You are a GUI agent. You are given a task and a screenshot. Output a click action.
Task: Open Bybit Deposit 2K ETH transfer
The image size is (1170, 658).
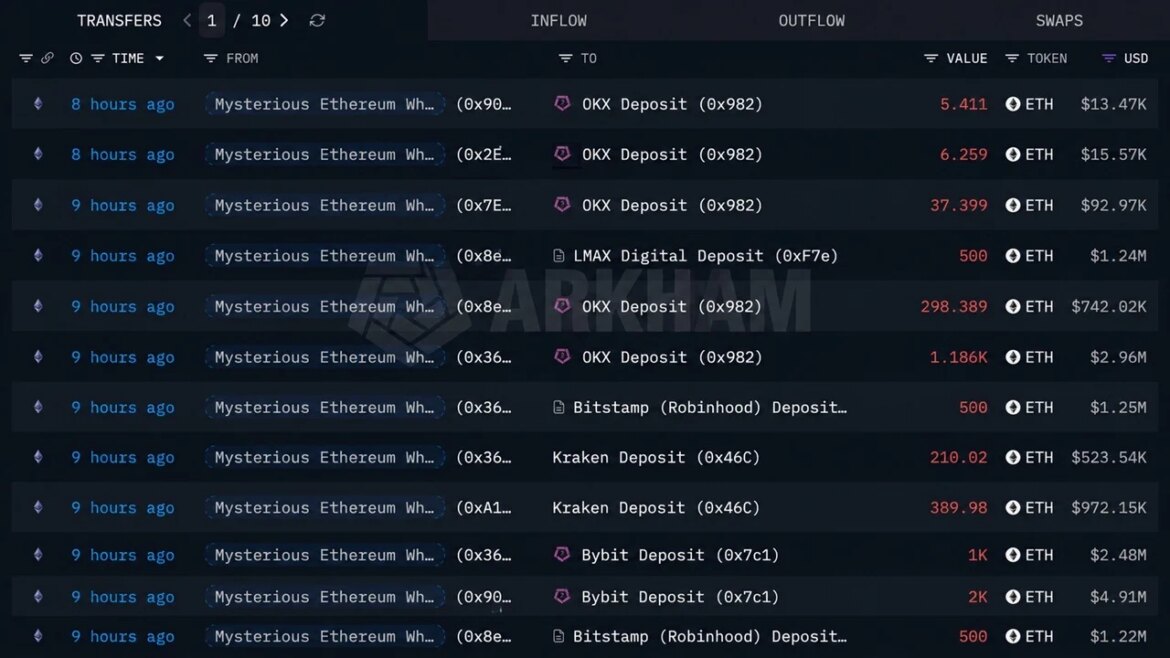coord(680,597)
